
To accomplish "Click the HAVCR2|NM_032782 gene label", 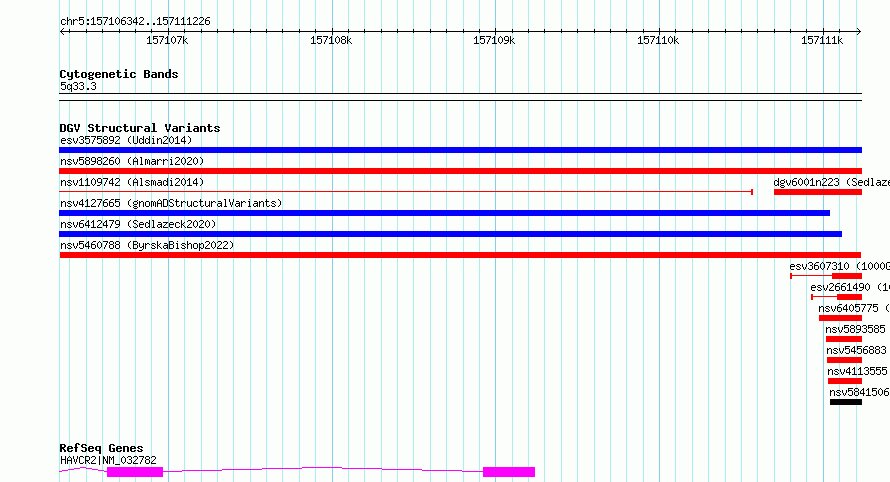I will 108,460.
